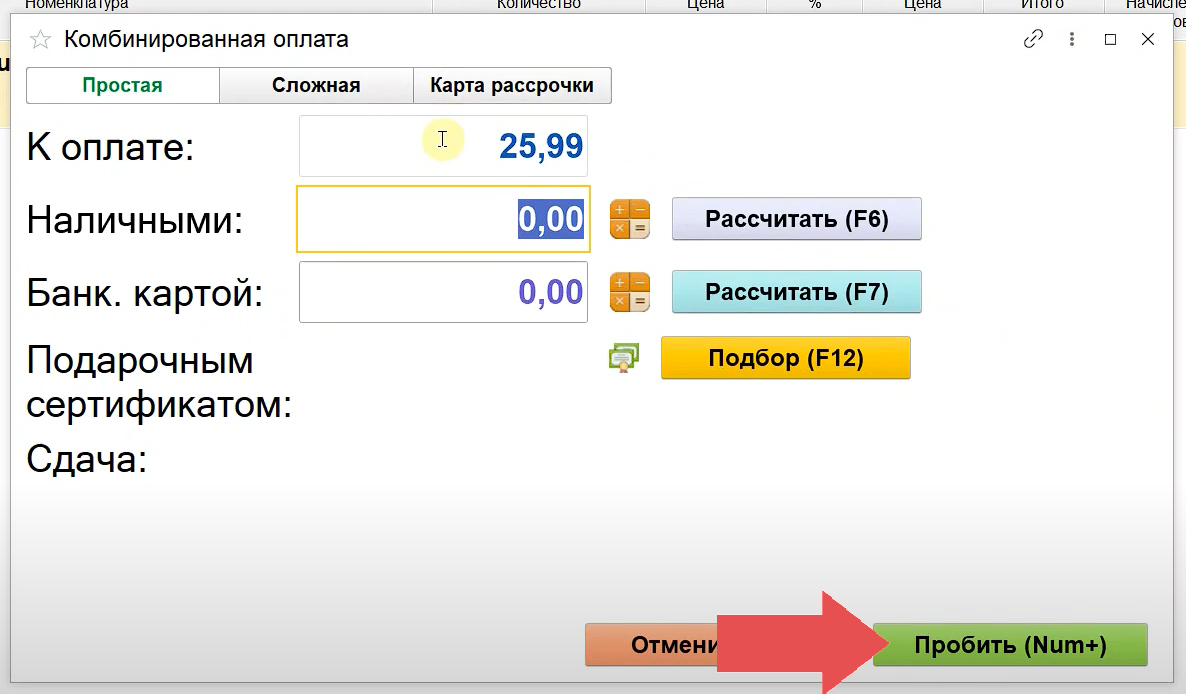Cancel payment using the Отмена button
The image size is (1186, 694).
[x=652, y=646]
